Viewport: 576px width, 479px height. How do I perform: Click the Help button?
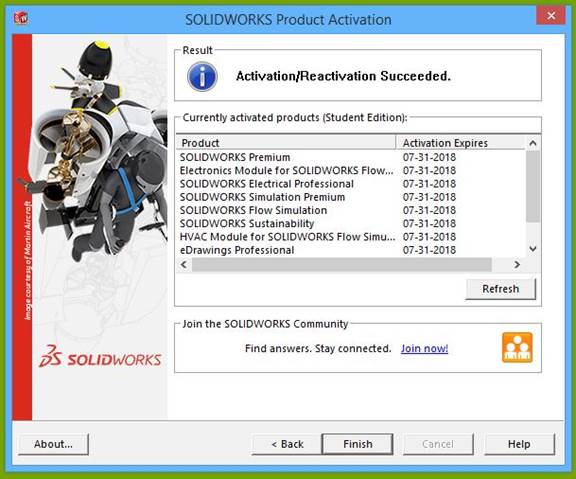point(519,444)
